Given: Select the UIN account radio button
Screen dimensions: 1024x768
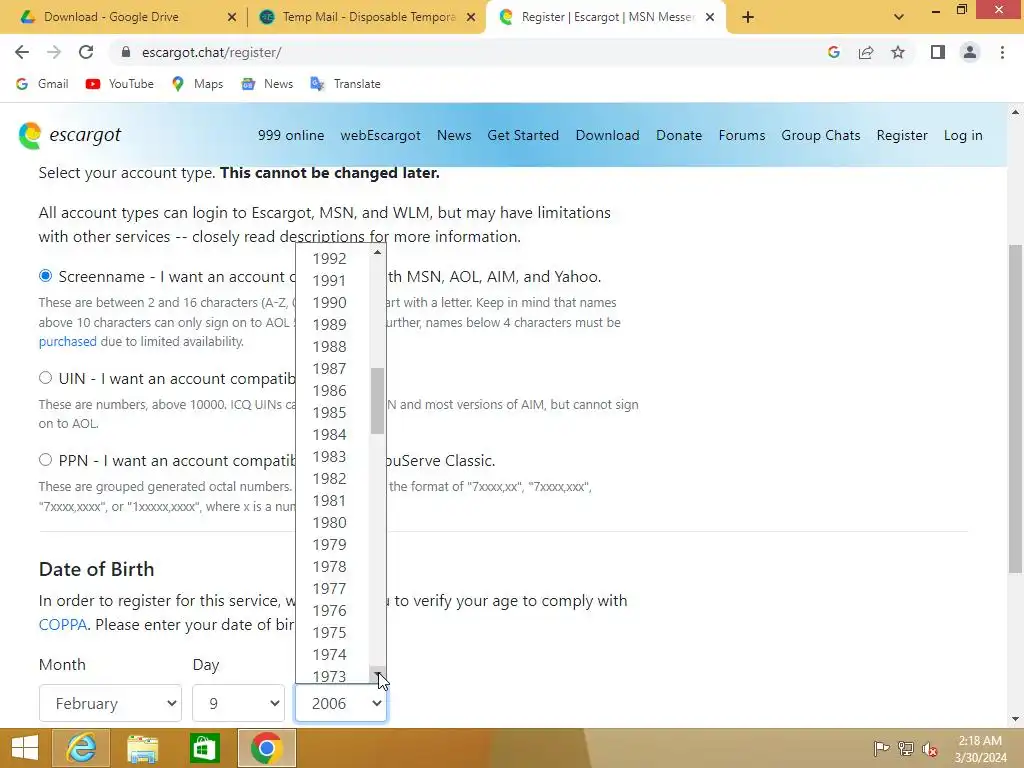Looking at the screenshot, I should 45,377.
